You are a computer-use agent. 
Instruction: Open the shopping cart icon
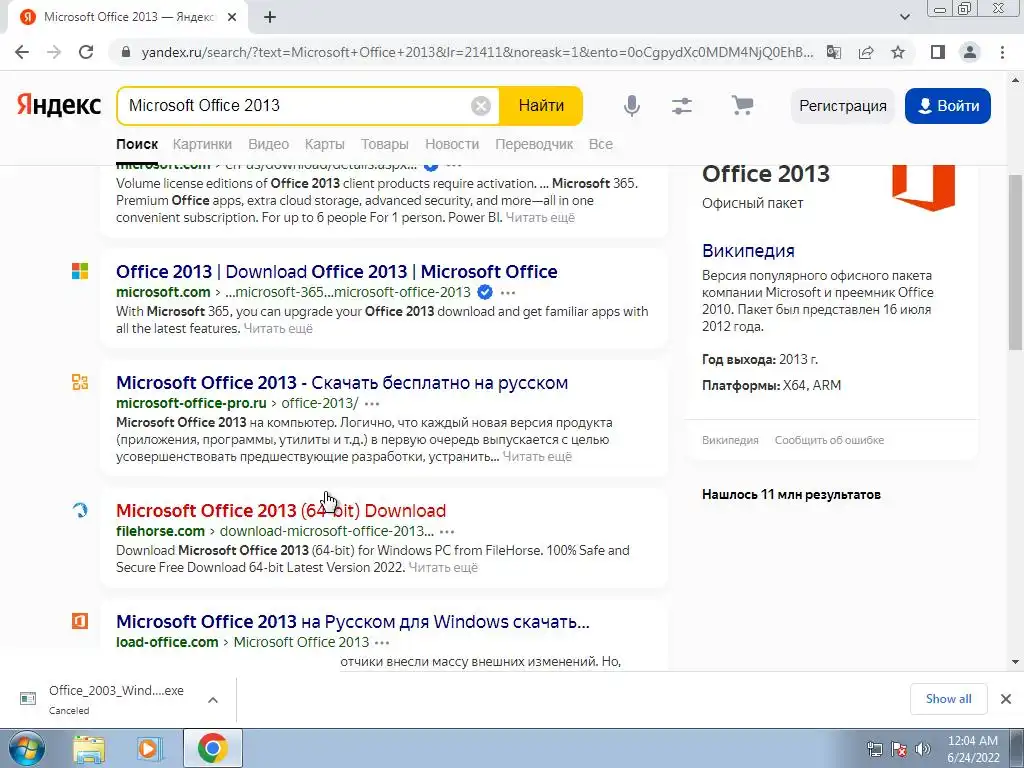tap(742, 105)
